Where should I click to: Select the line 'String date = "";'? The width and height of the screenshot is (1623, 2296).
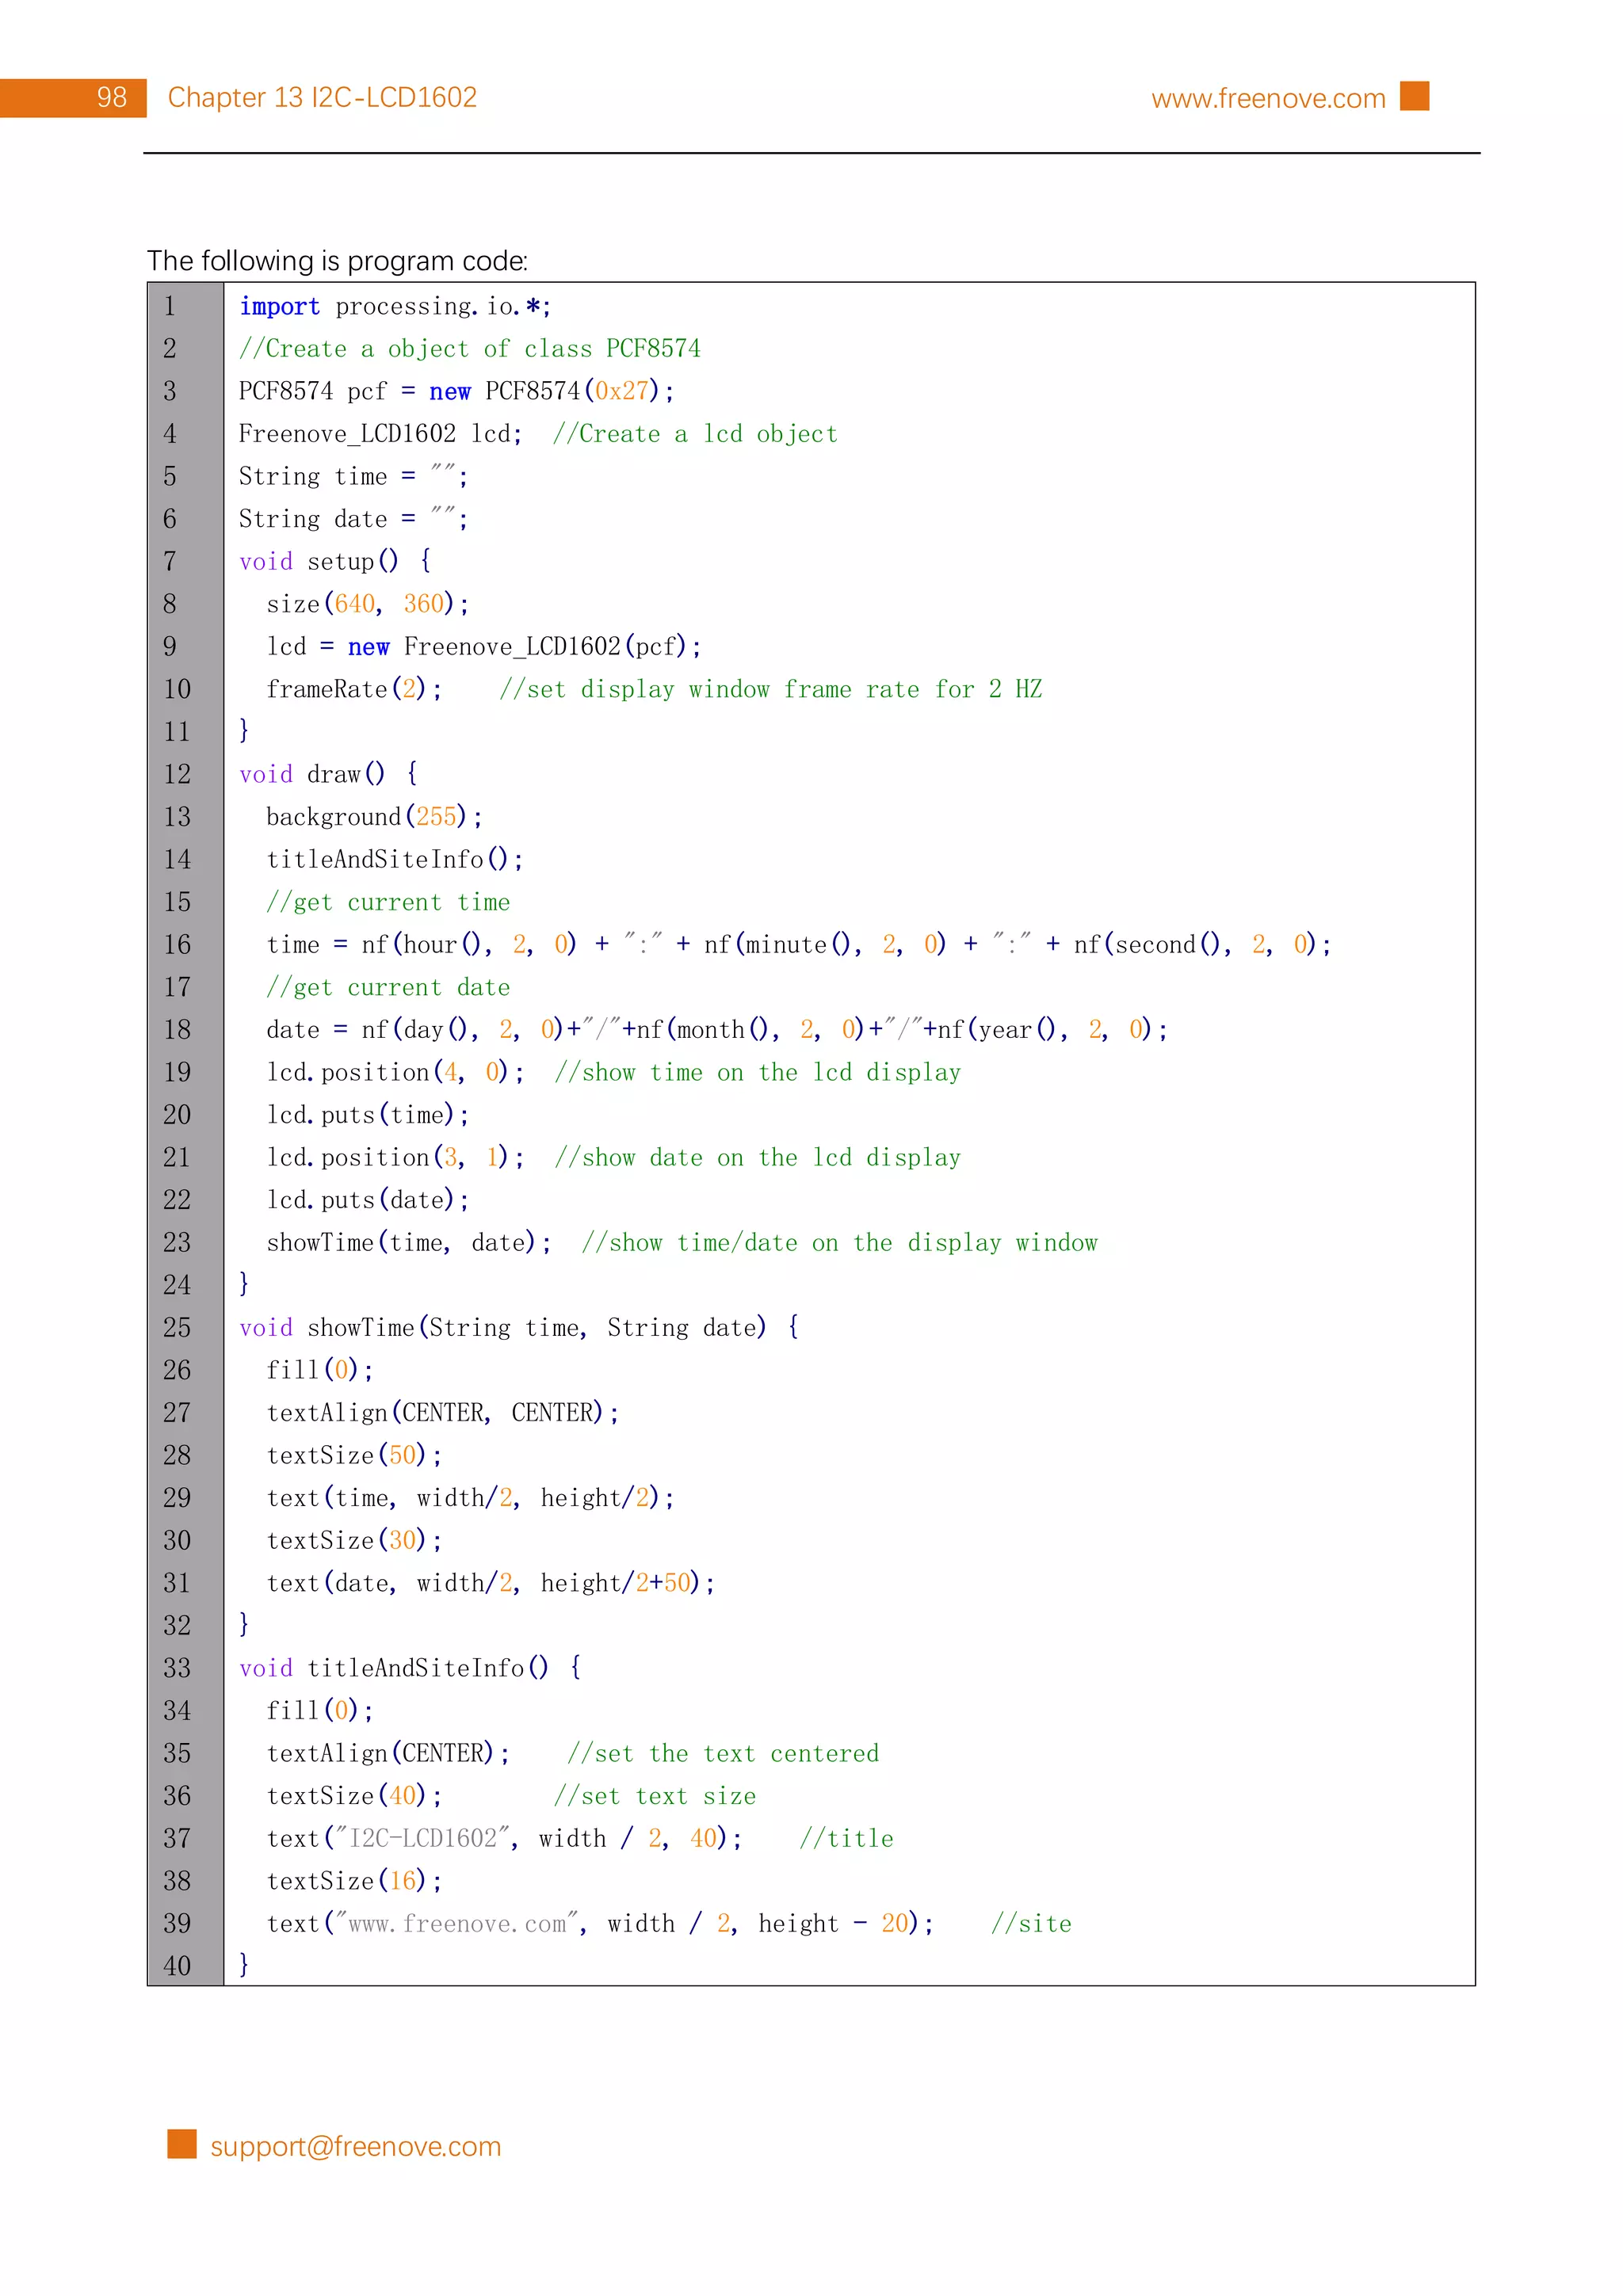click(354, 519)
